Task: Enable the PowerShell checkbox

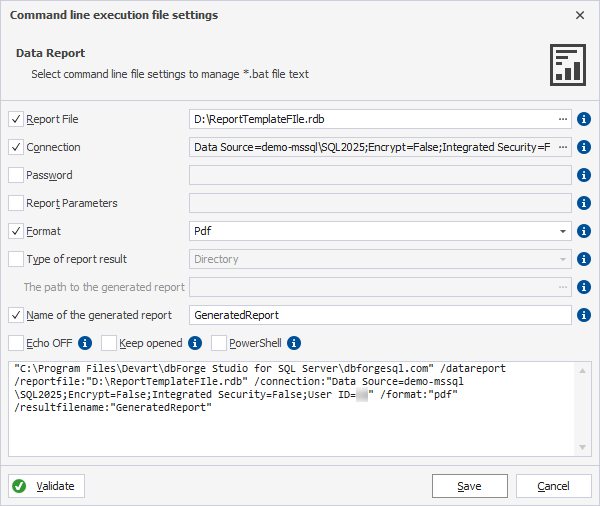Action: (219, 343)
